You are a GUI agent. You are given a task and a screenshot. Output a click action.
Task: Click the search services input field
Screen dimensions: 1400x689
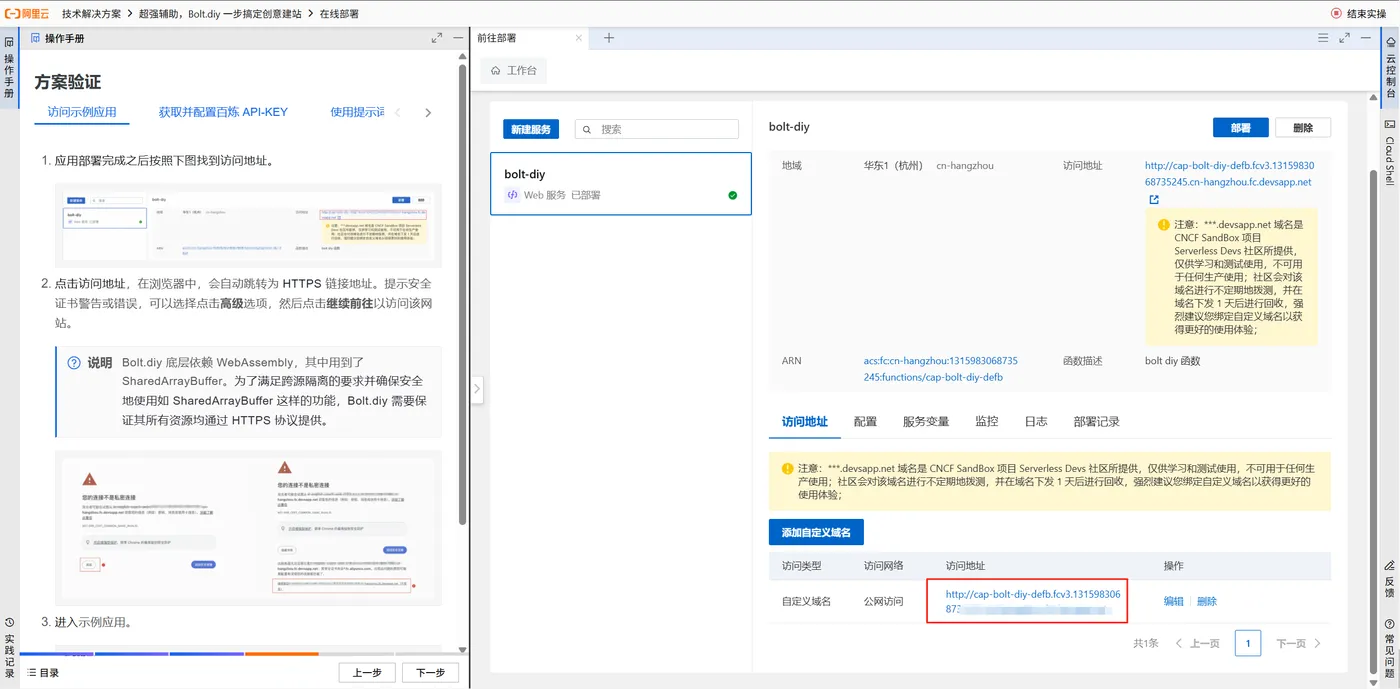click(x=656, y=129)
